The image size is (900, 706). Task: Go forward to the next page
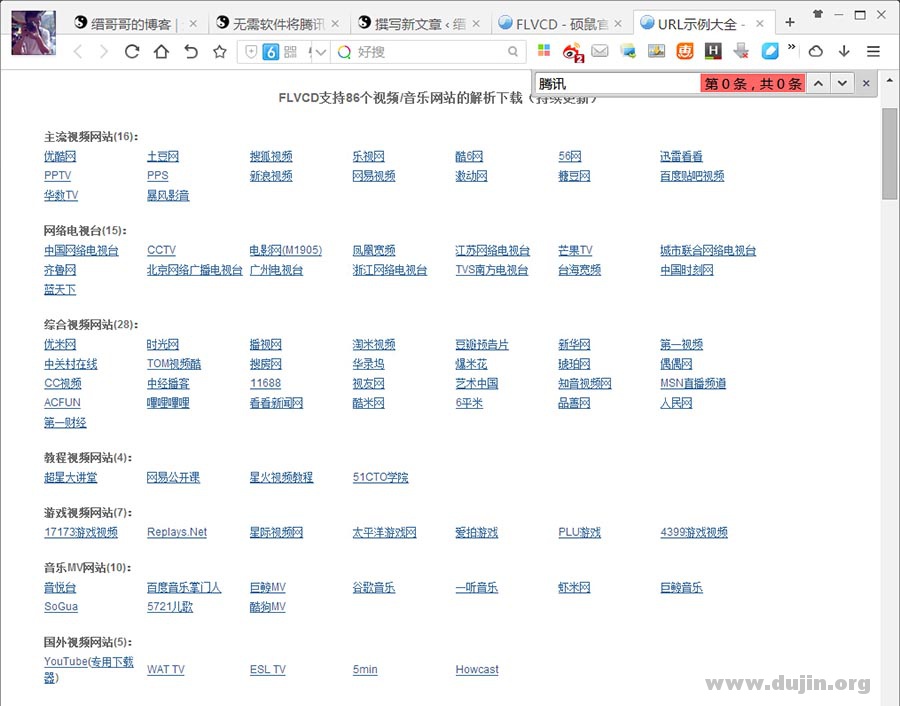(x=104, y=52)
